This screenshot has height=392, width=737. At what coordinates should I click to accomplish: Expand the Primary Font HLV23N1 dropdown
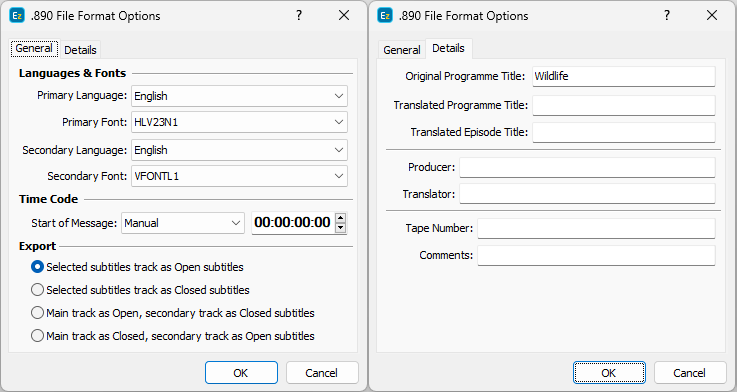(x=239, y=122)
